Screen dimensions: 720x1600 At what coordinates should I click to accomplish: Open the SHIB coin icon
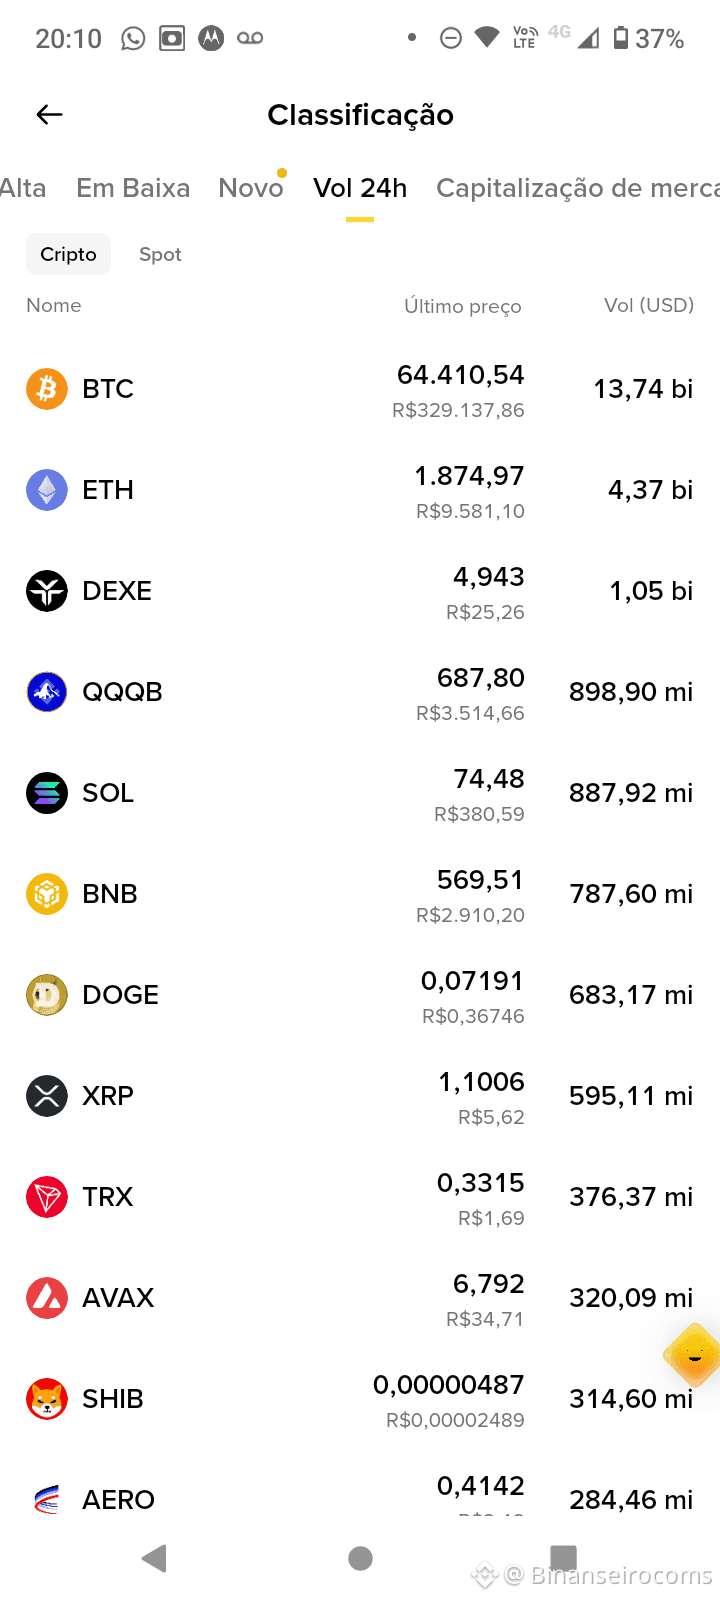[47, 1399]
